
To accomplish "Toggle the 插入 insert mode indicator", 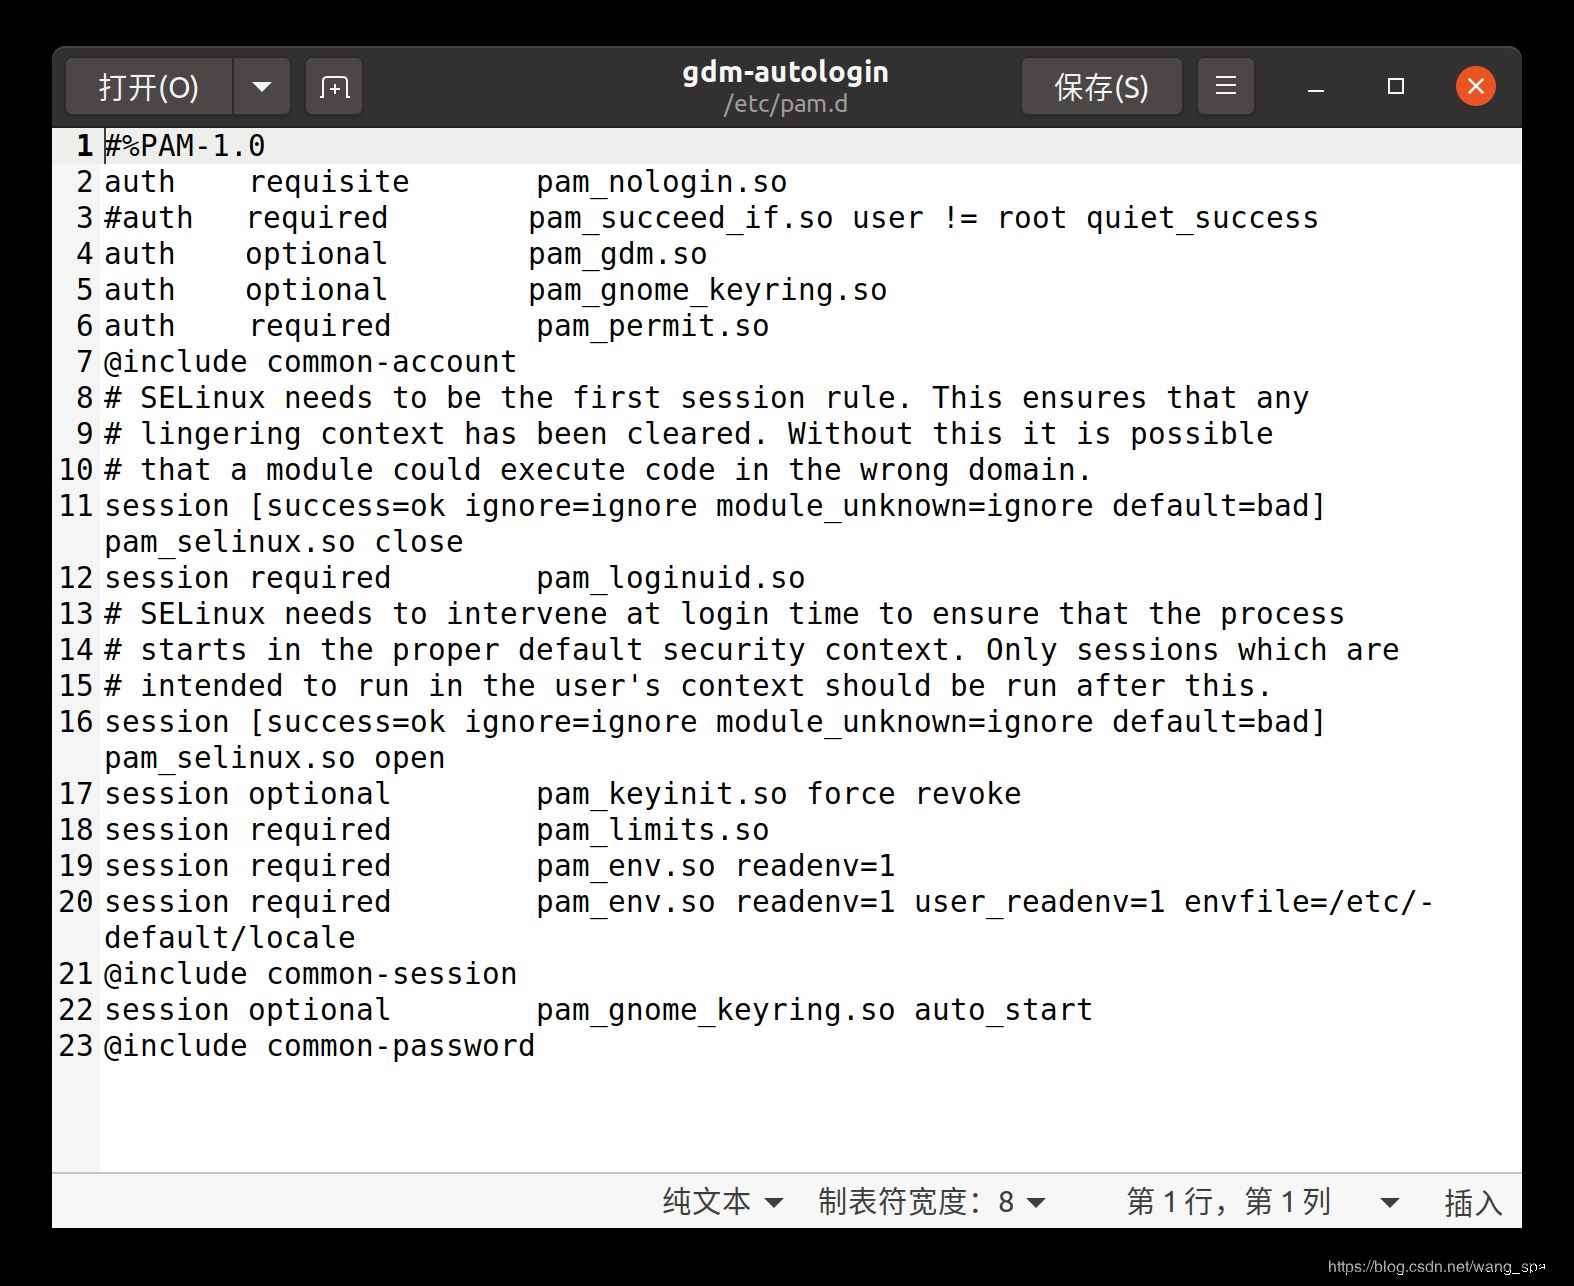I will [1472, 1202].
